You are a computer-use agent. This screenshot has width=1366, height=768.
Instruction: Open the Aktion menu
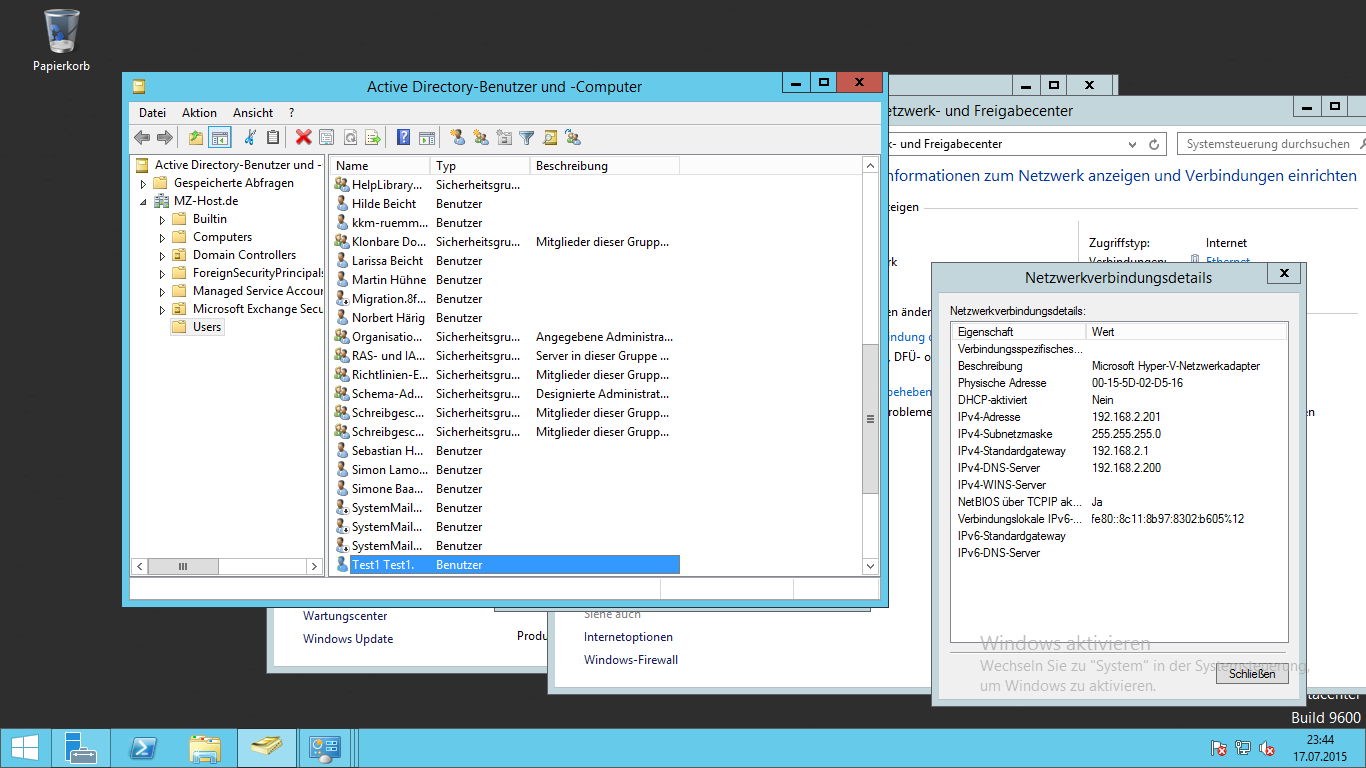point(199,113)
